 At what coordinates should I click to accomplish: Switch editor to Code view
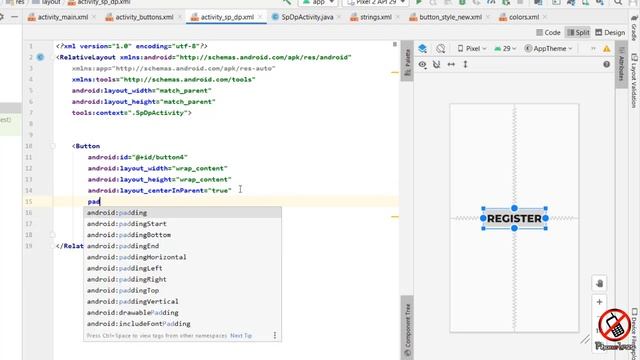click(x=548, y=32)
